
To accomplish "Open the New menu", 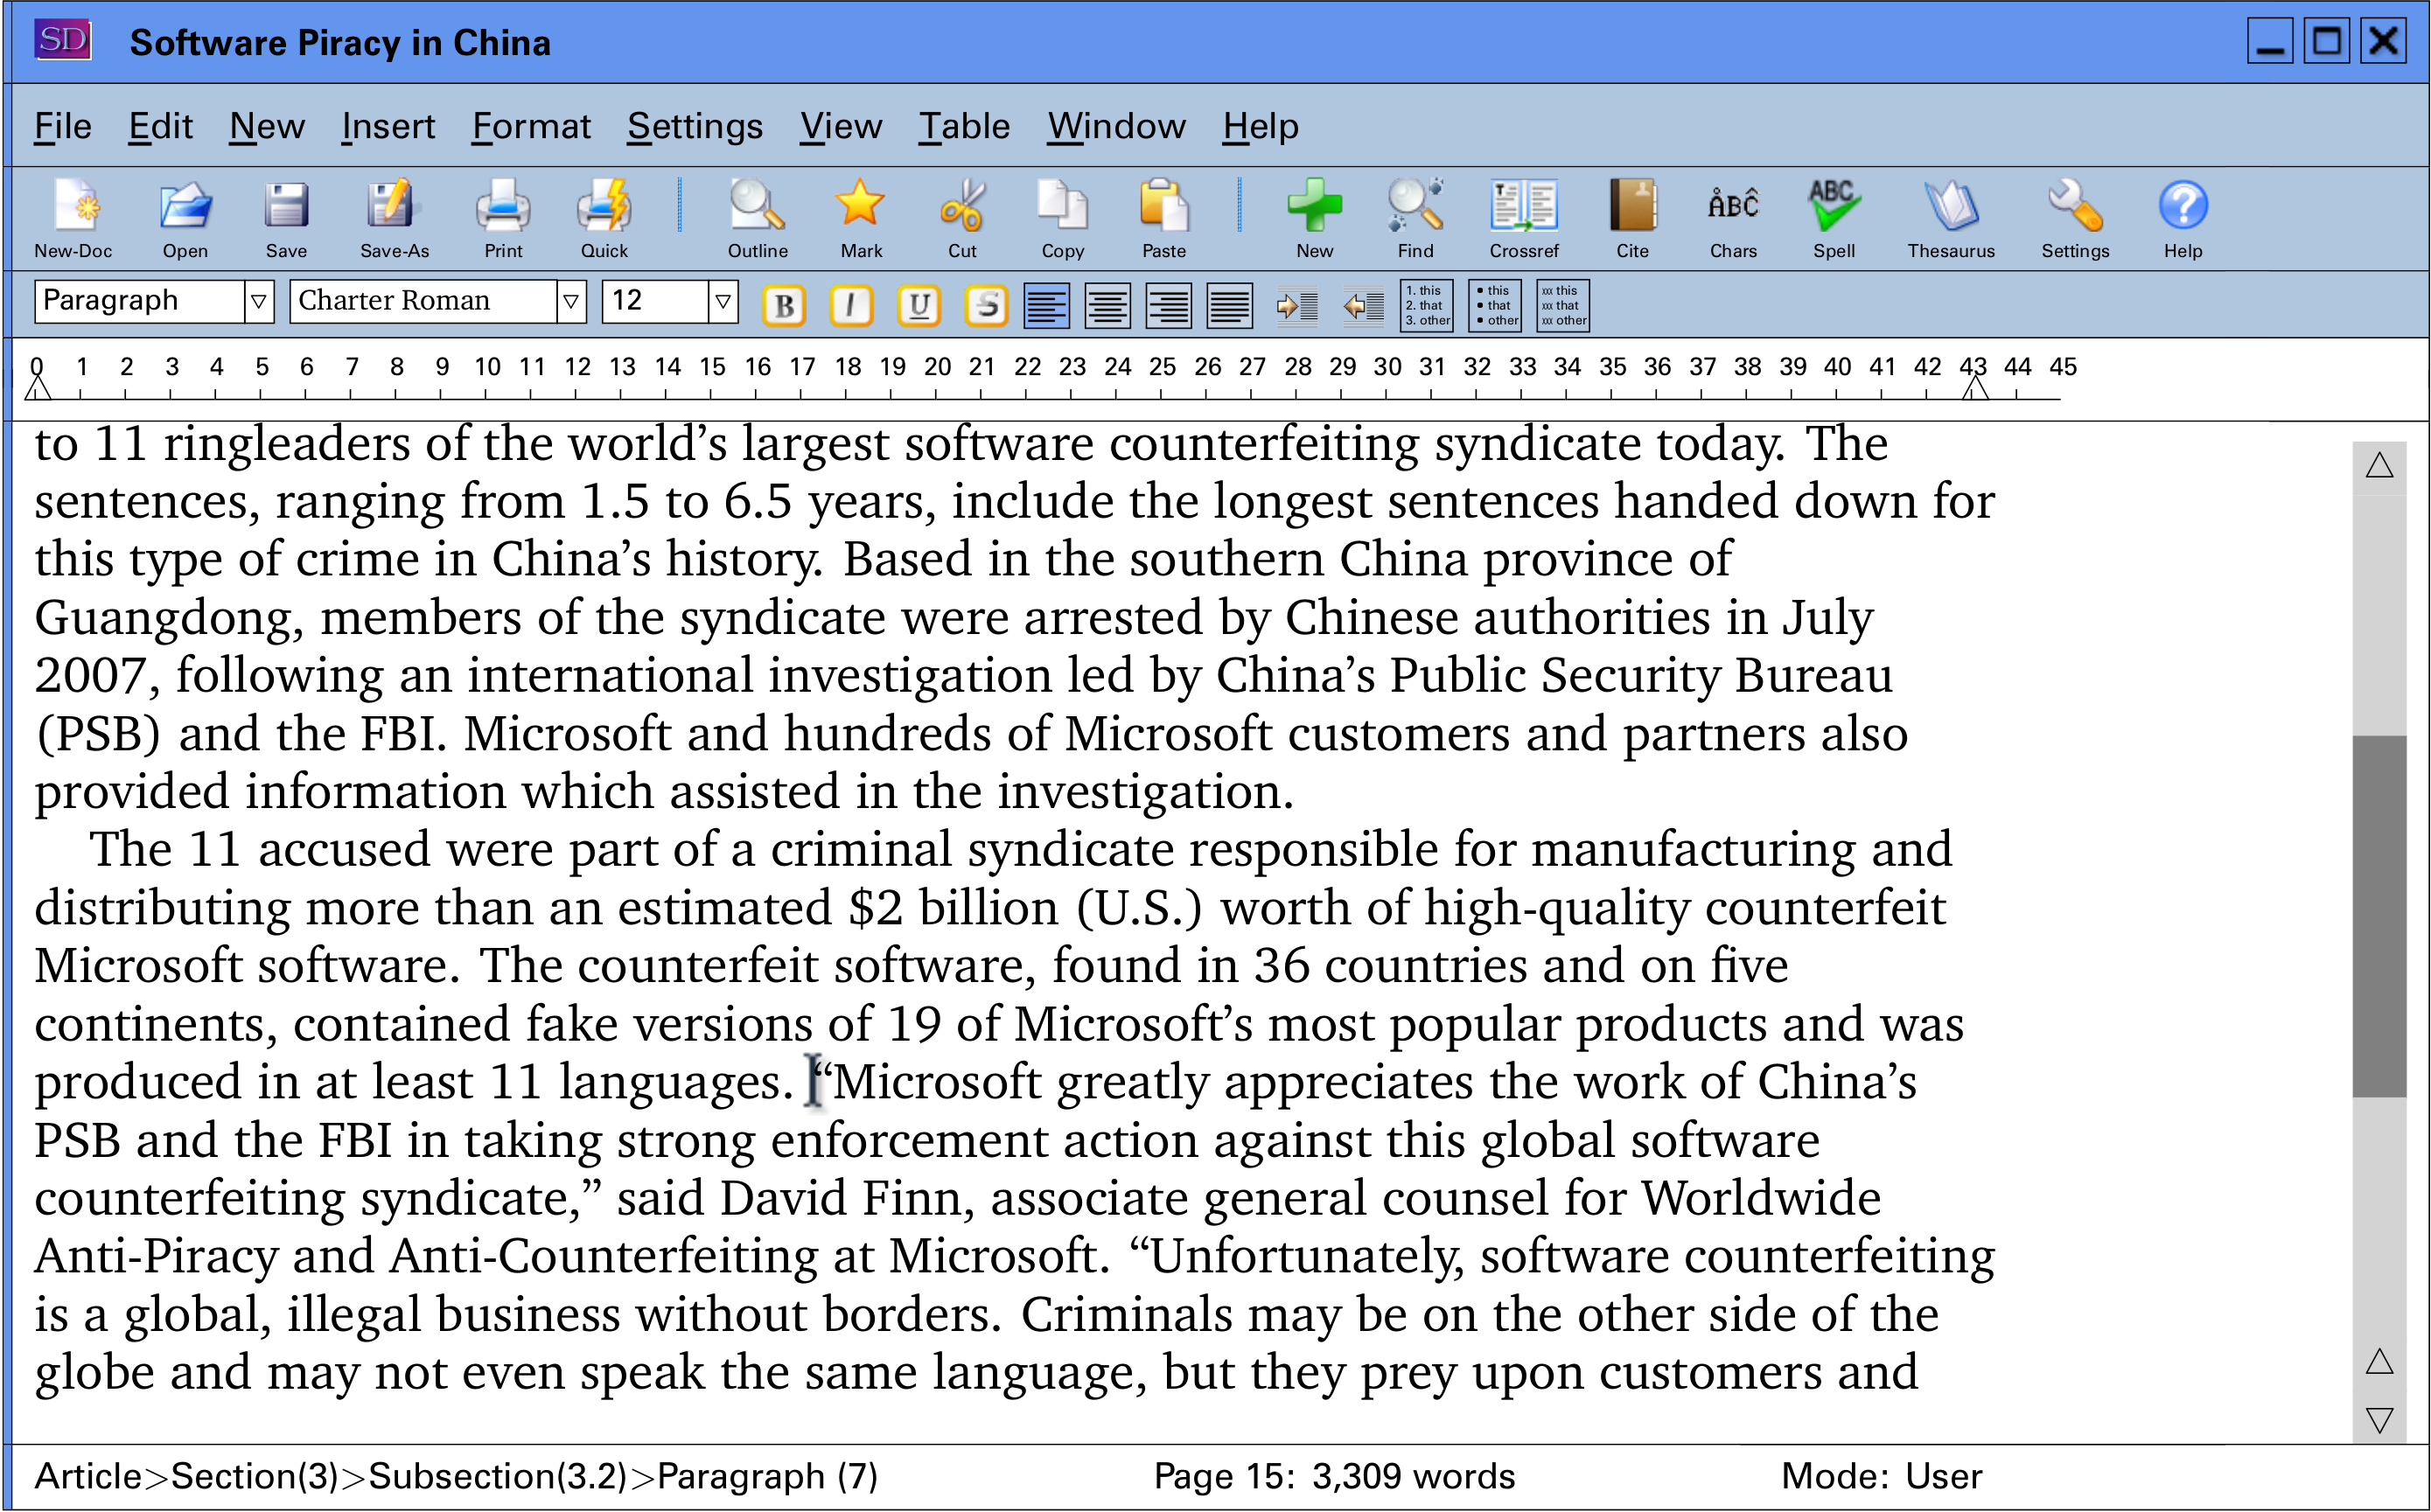I will point(266,126).
